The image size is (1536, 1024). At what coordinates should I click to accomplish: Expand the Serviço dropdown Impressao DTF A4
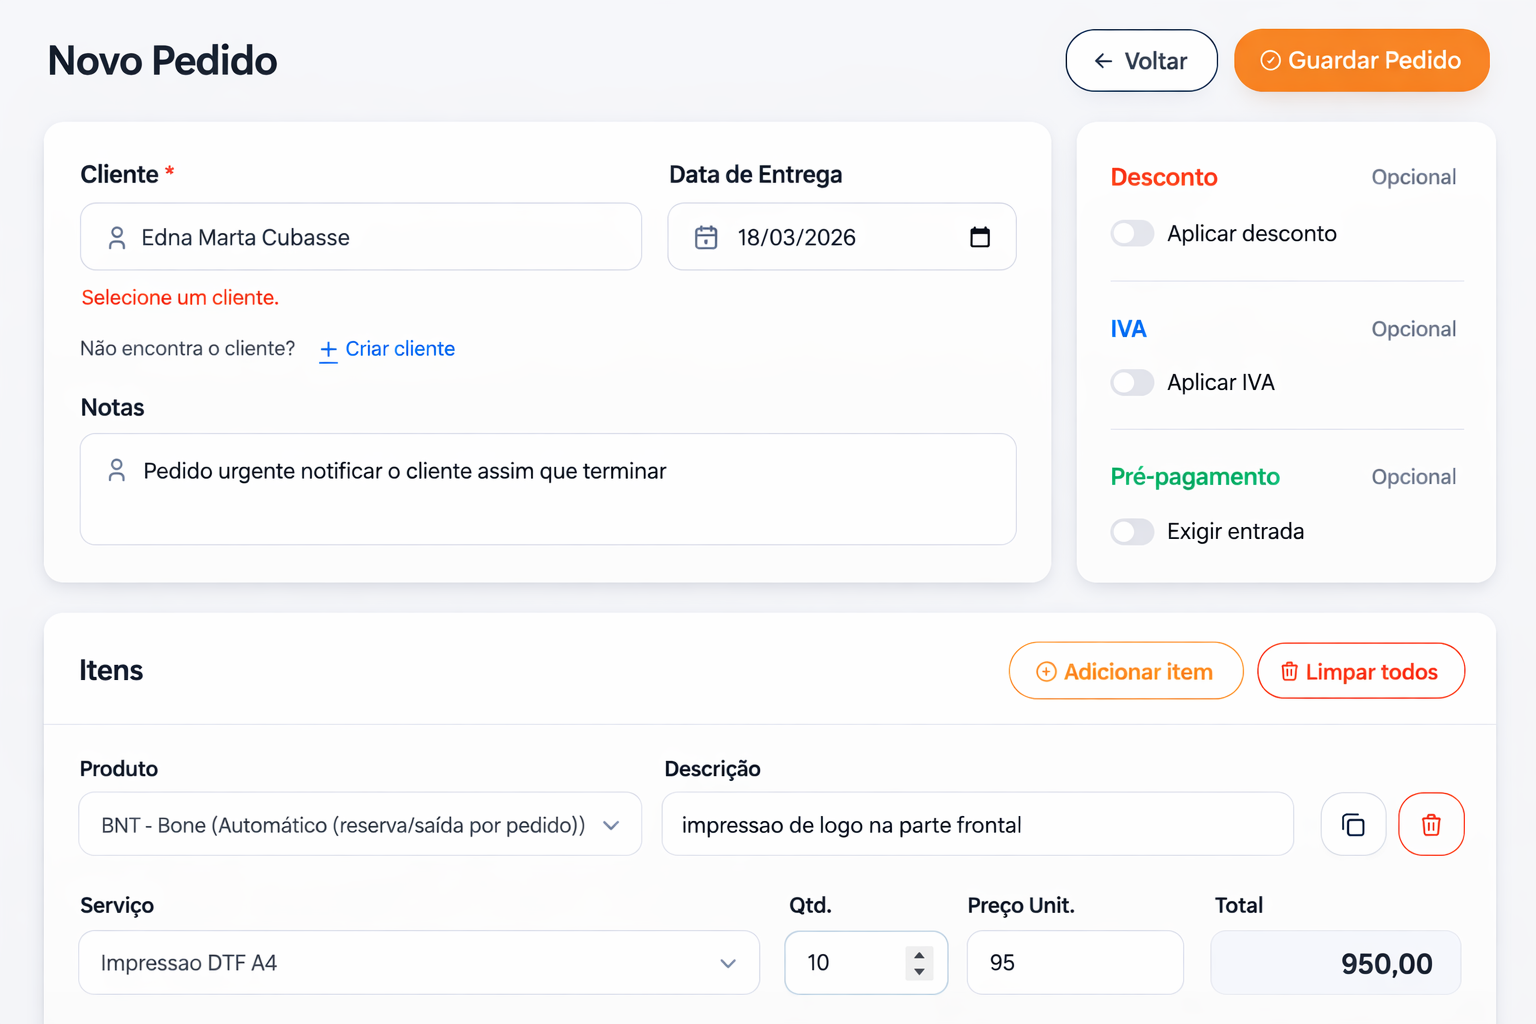(x=418, y=963)
